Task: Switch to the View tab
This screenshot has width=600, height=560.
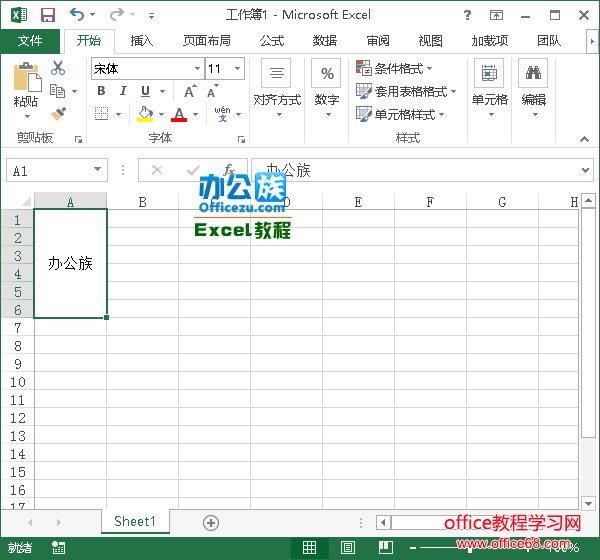Action: tap(430, 41)
